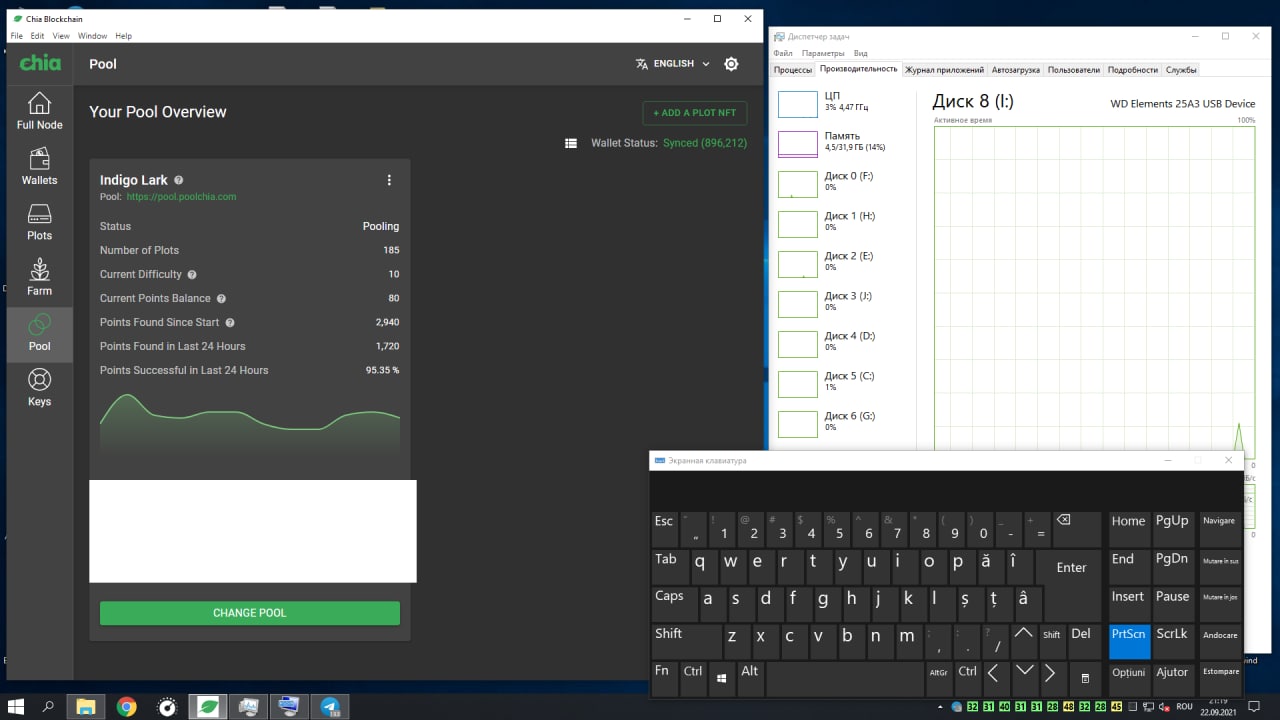The height and width of the screenshot is (720, 1280).
Task: Open Файл menu in Task Manager
Action: tap(783, 53)
